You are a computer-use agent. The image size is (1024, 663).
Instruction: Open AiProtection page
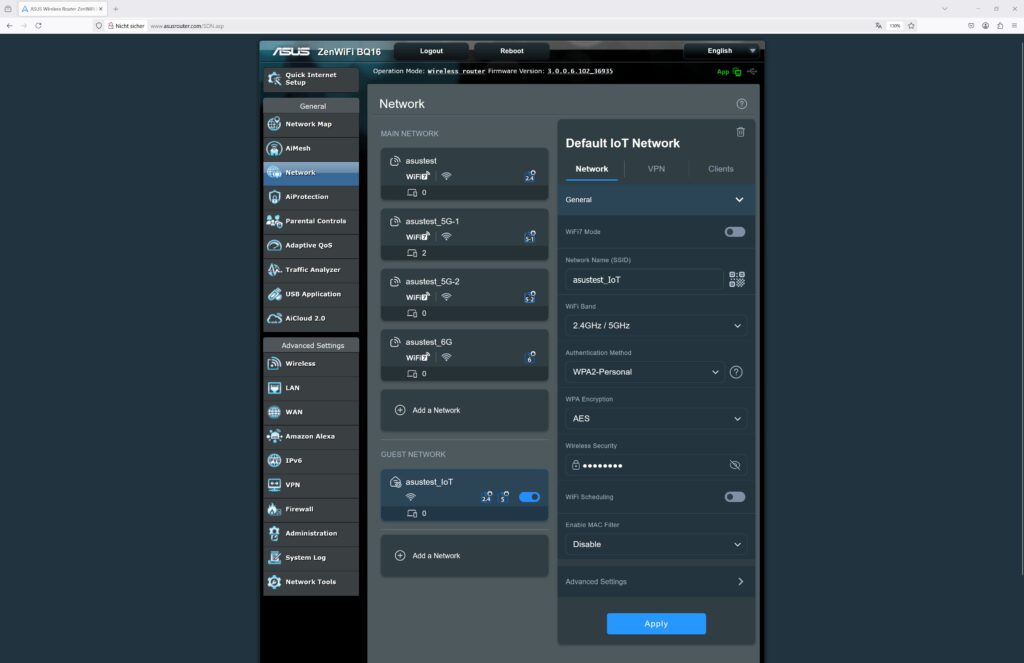[311, 197]
